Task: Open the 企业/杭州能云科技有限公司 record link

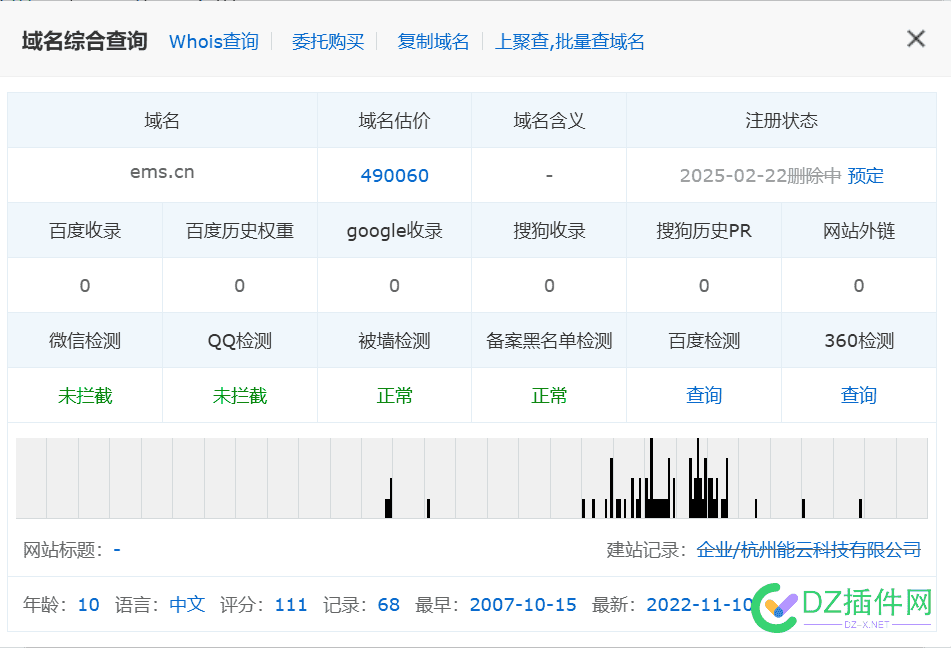Action: [809, 550]
